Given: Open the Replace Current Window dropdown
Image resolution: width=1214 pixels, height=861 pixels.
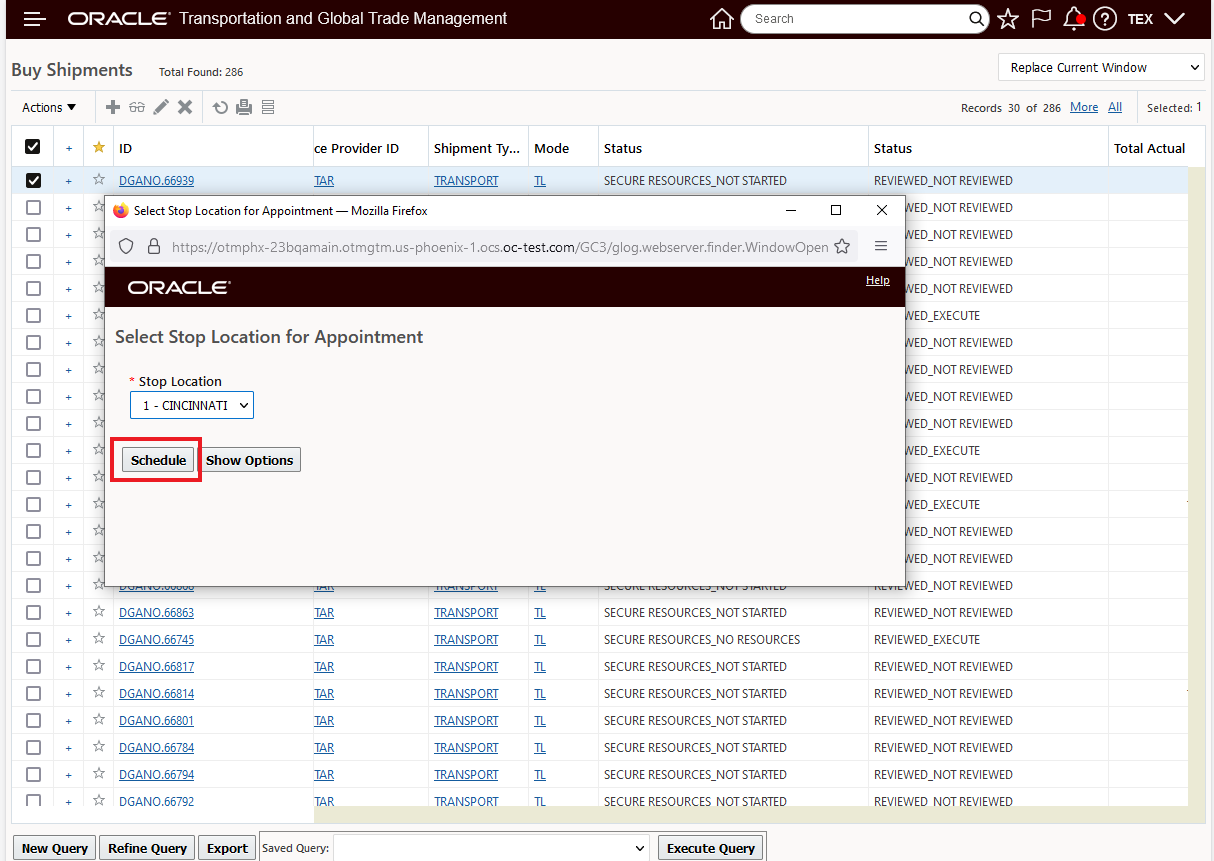Looking at the screenshot, I should point(1101,67).
